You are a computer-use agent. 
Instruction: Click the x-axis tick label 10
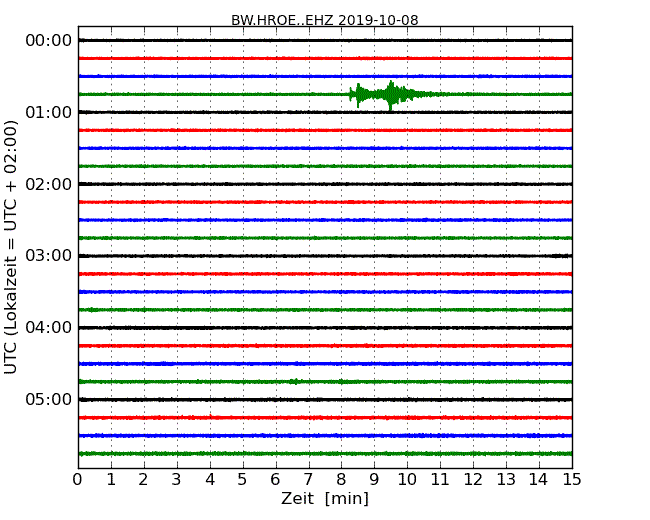pyautogui.click(x=407, y=480)
